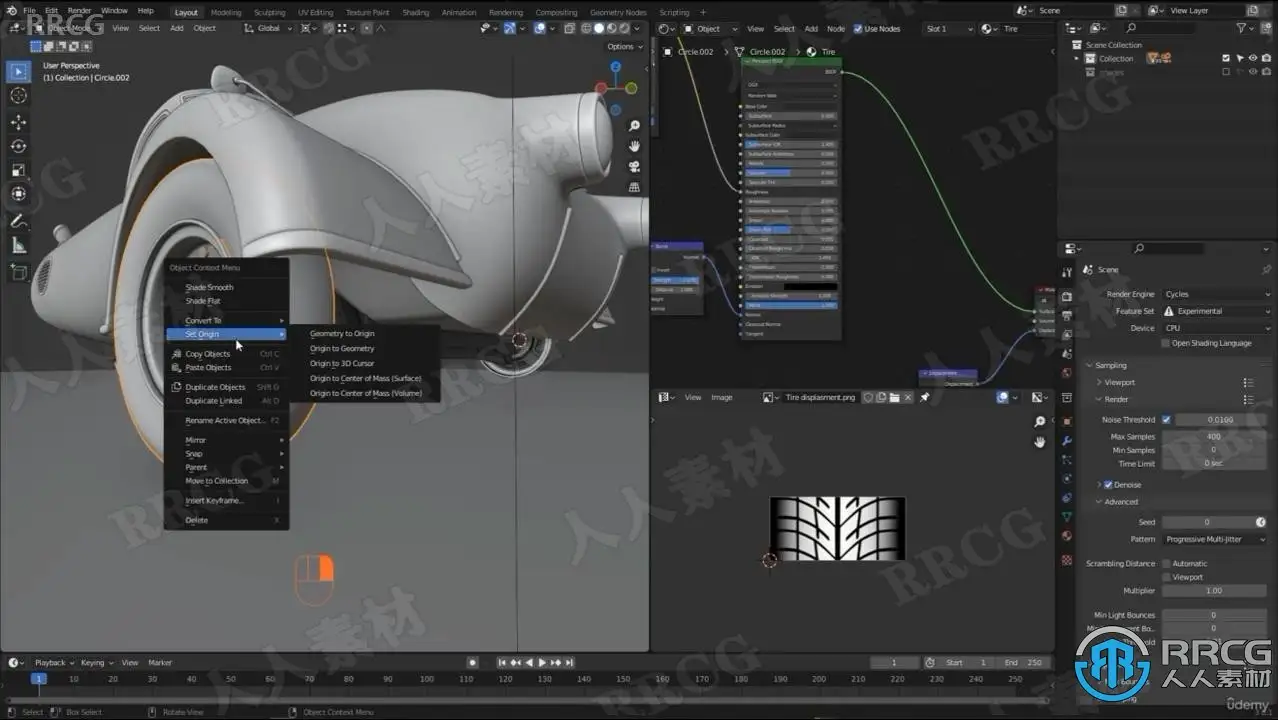This screenshot has width=1278, height=720.
Task: Click frame 100 on timeline ruler
Action: pos(427,679)
